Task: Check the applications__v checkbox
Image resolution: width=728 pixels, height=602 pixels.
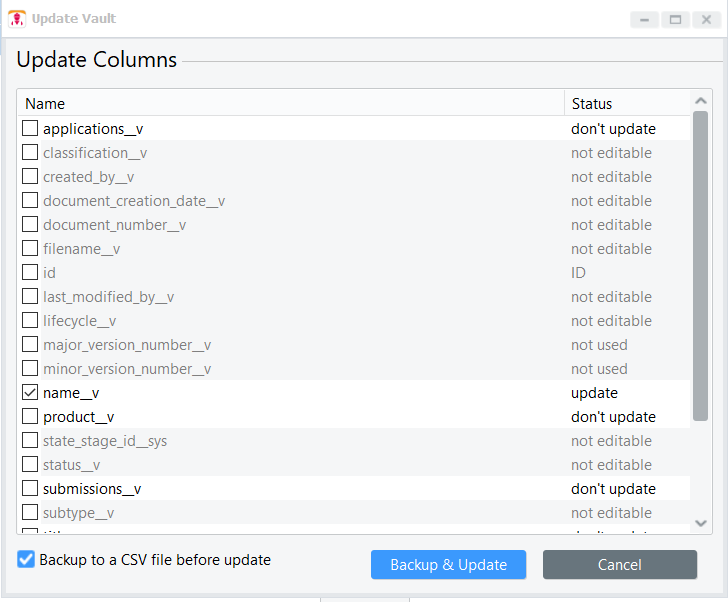Action: click(x=30, y=129)
